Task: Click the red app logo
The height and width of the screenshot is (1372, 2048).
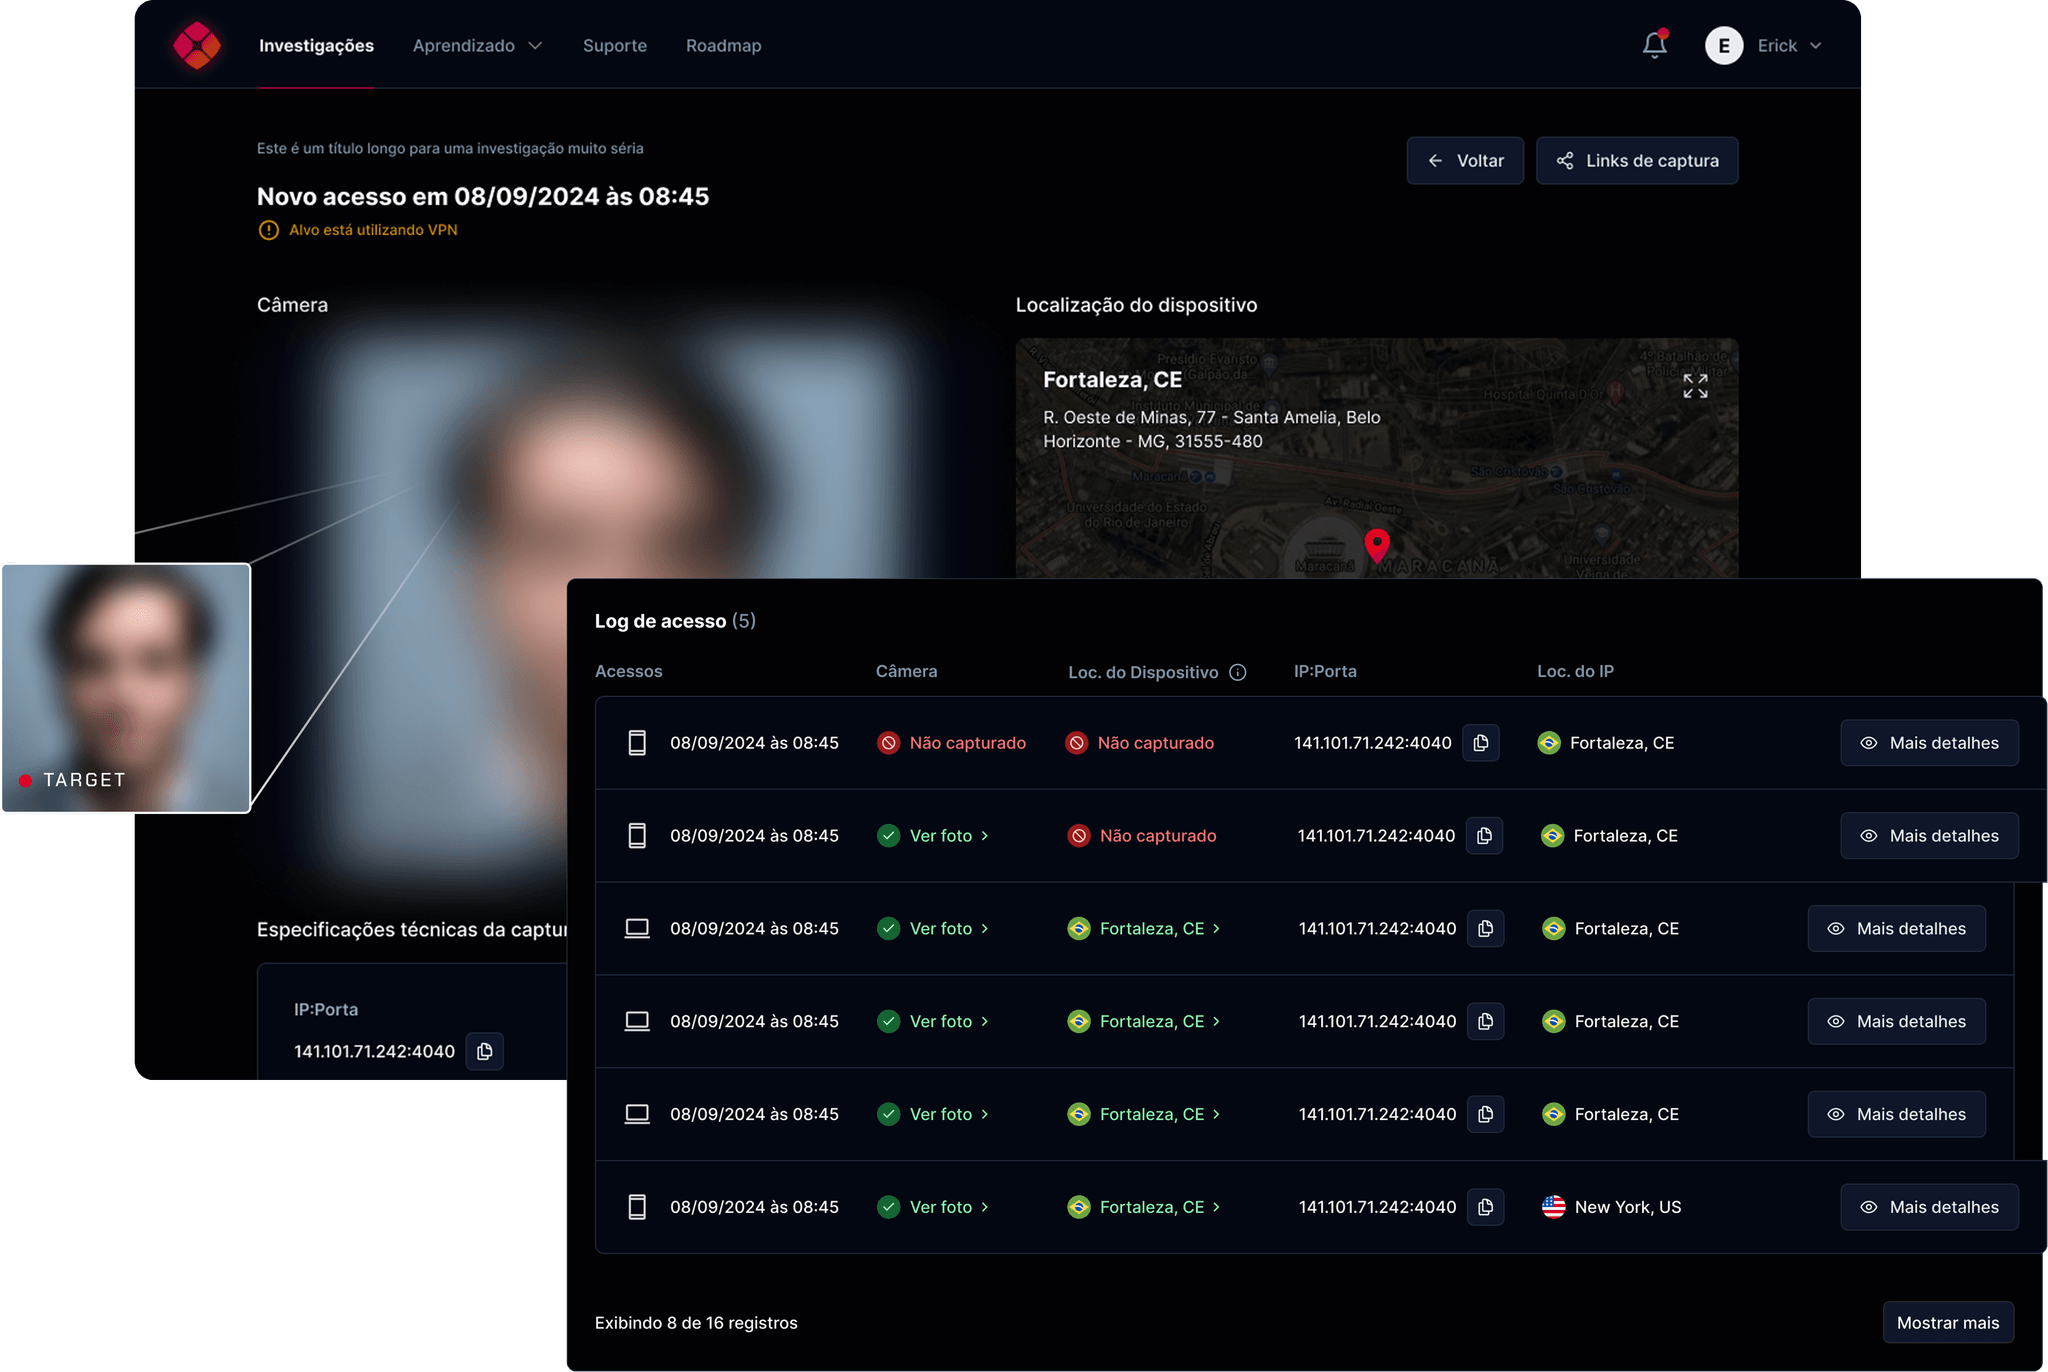Action: tap(196, 45)
